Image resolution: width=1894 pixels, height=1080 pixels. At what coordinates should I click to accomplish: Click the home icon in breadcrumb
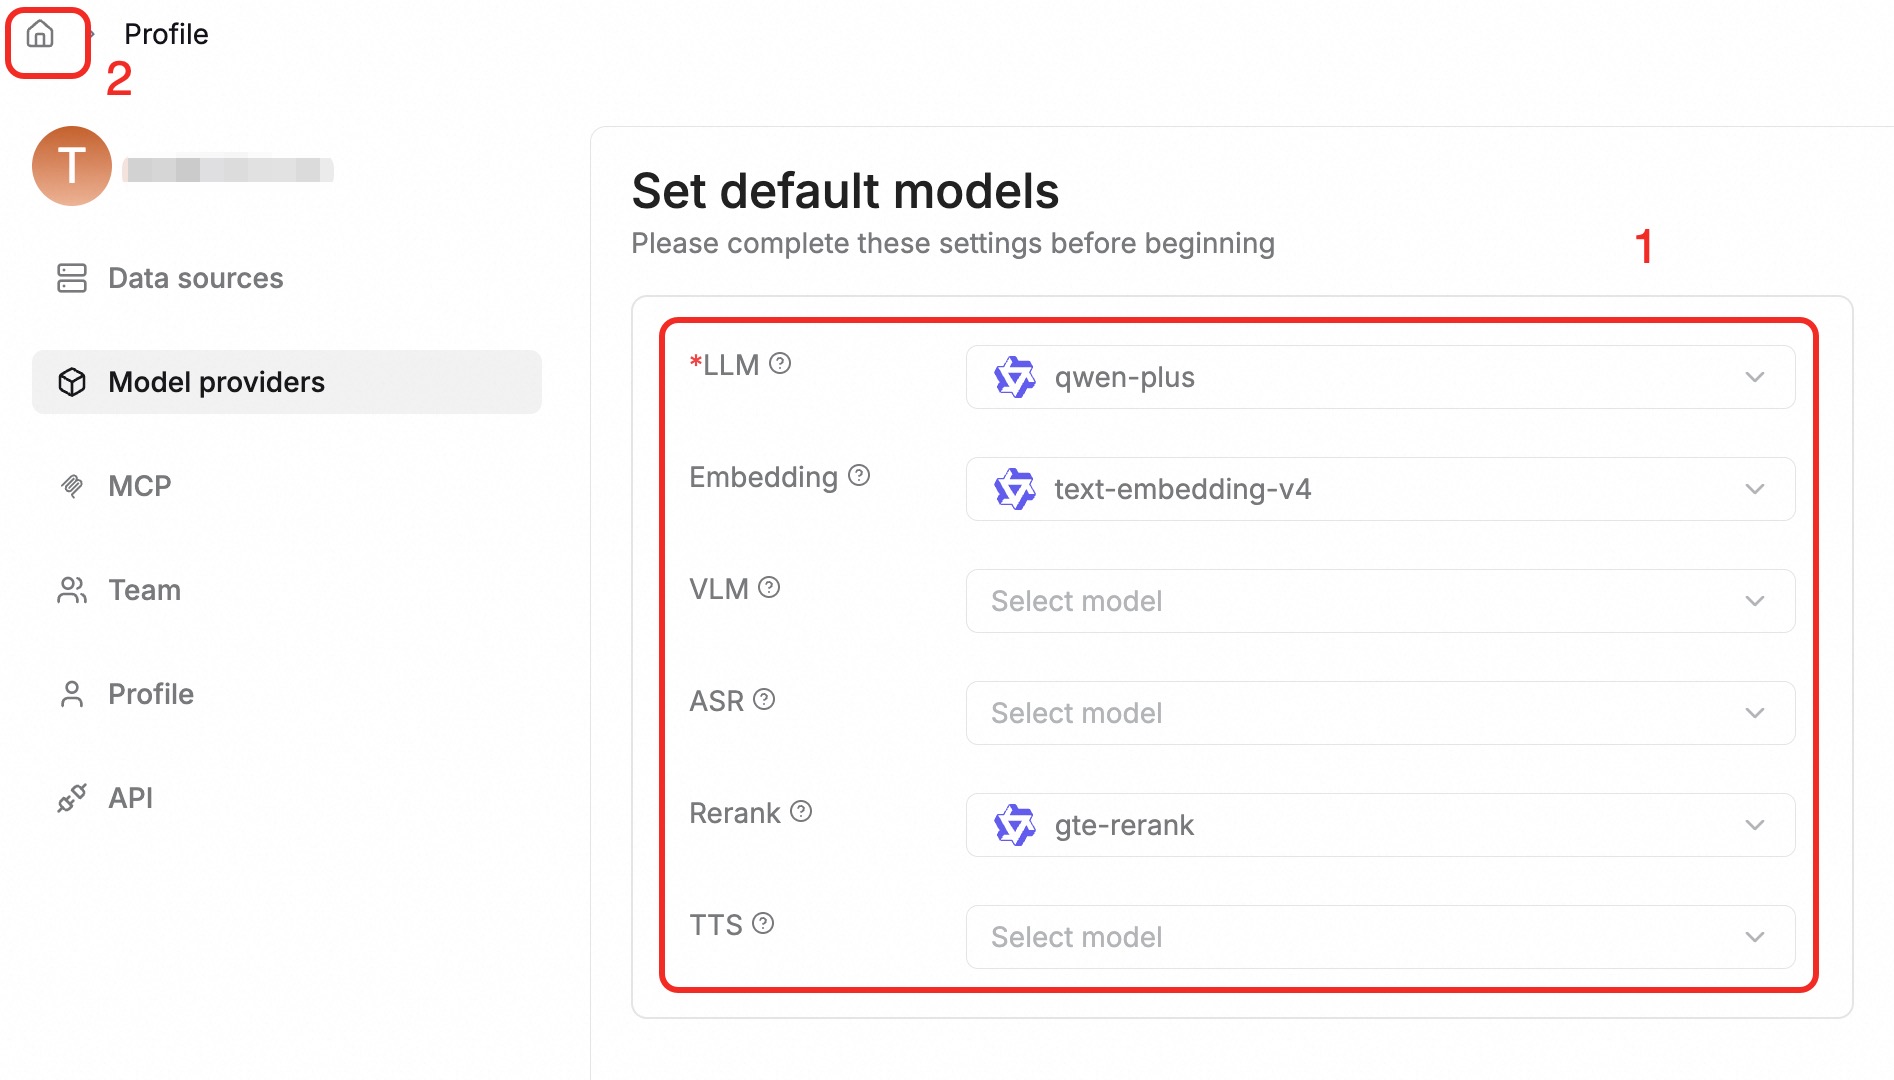tap(40, 35)
